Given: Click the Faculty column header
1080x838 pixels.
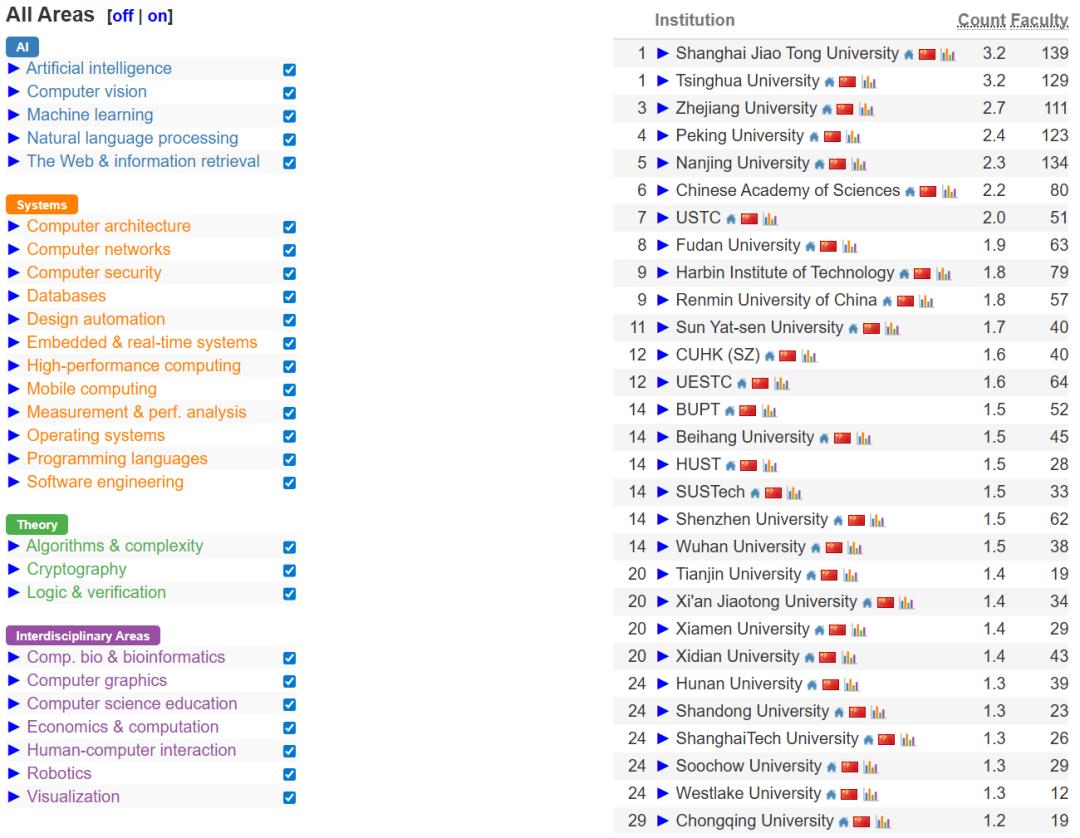Looking at the screenshot, I should click(x=1039, y=21).
